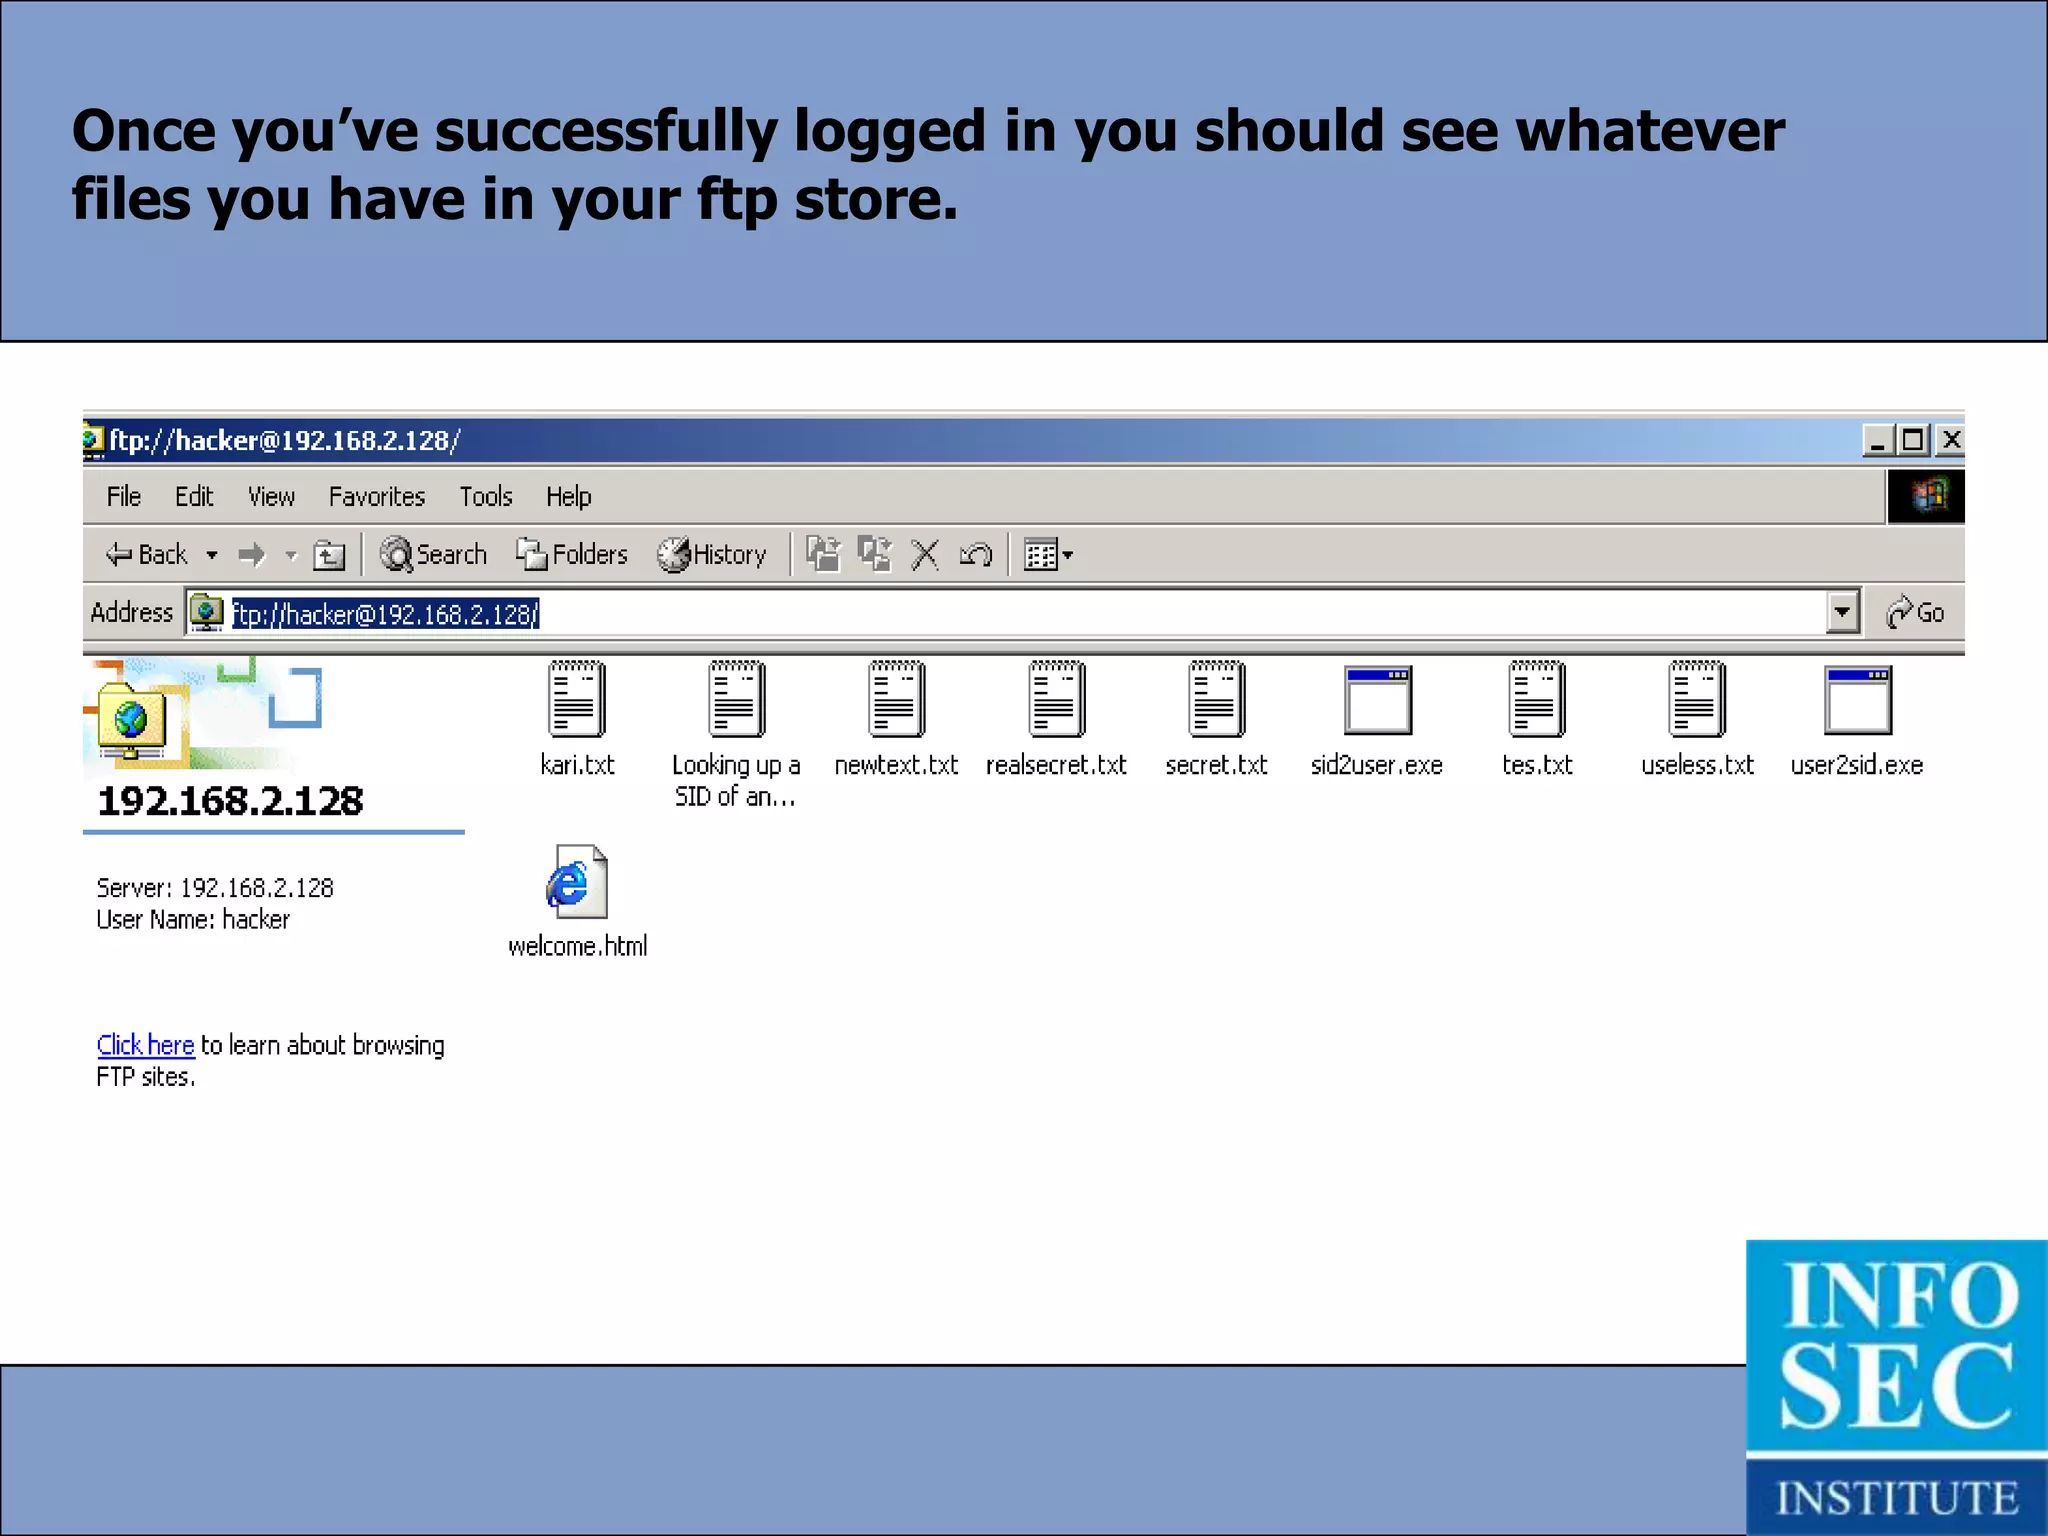Viewport: 2048px width, 1536px height.
Task: Open the File menu
Action: 124,497
